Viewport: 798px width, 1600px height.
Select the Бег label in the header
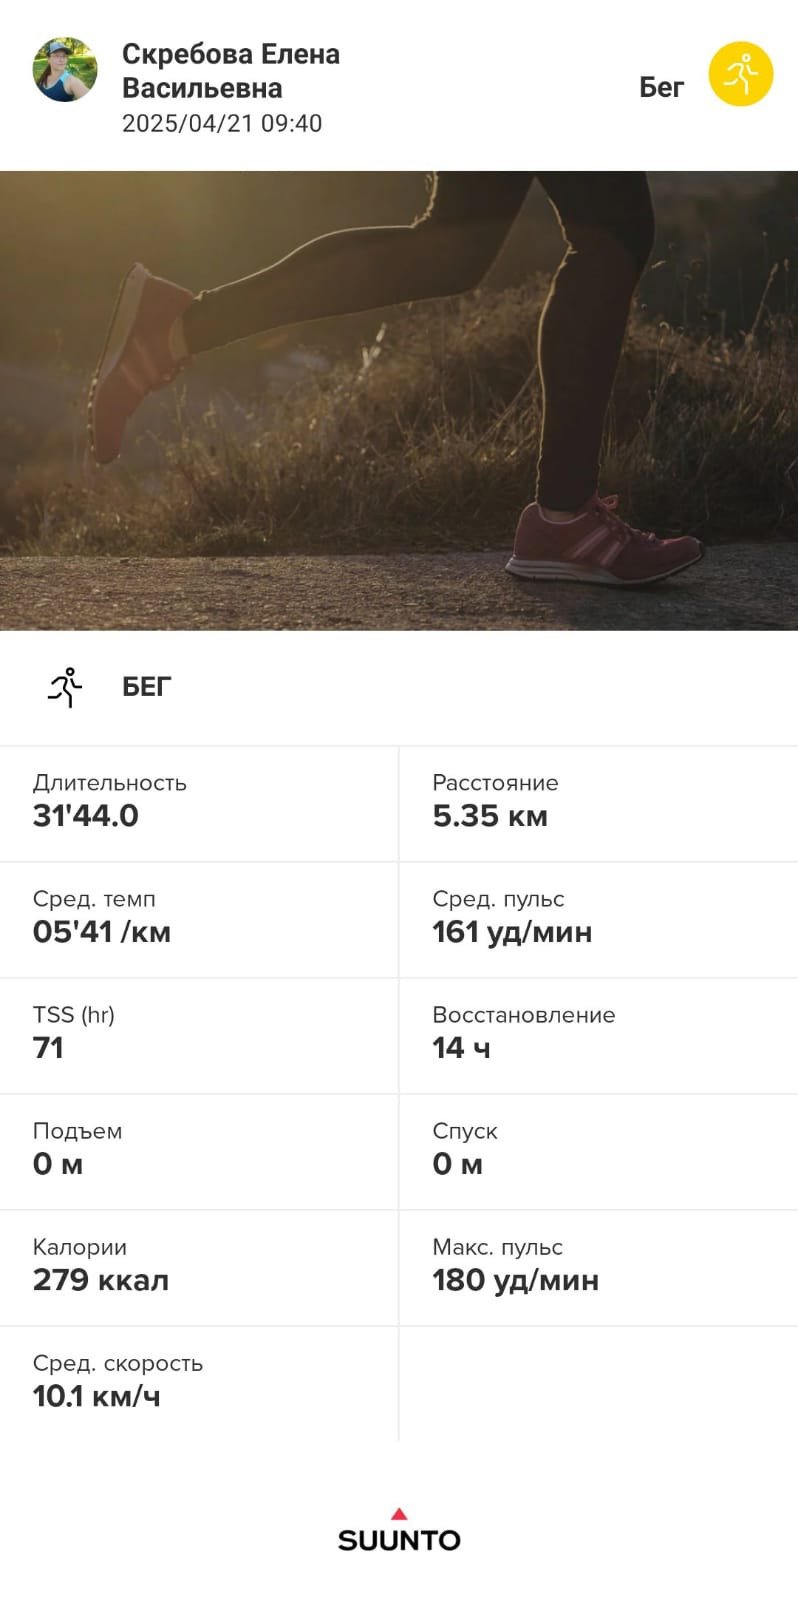point(661,88)
